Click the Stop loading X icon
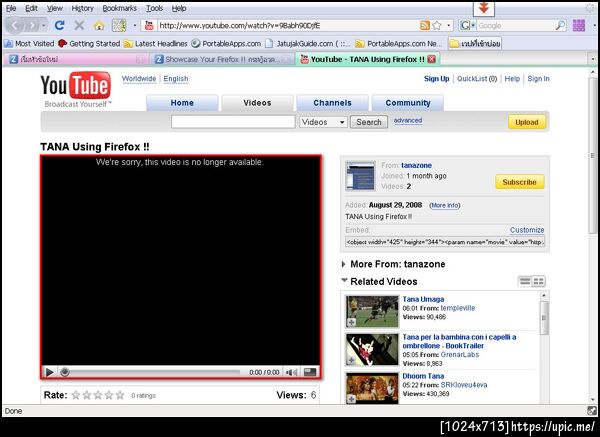 tap(79, 26)
